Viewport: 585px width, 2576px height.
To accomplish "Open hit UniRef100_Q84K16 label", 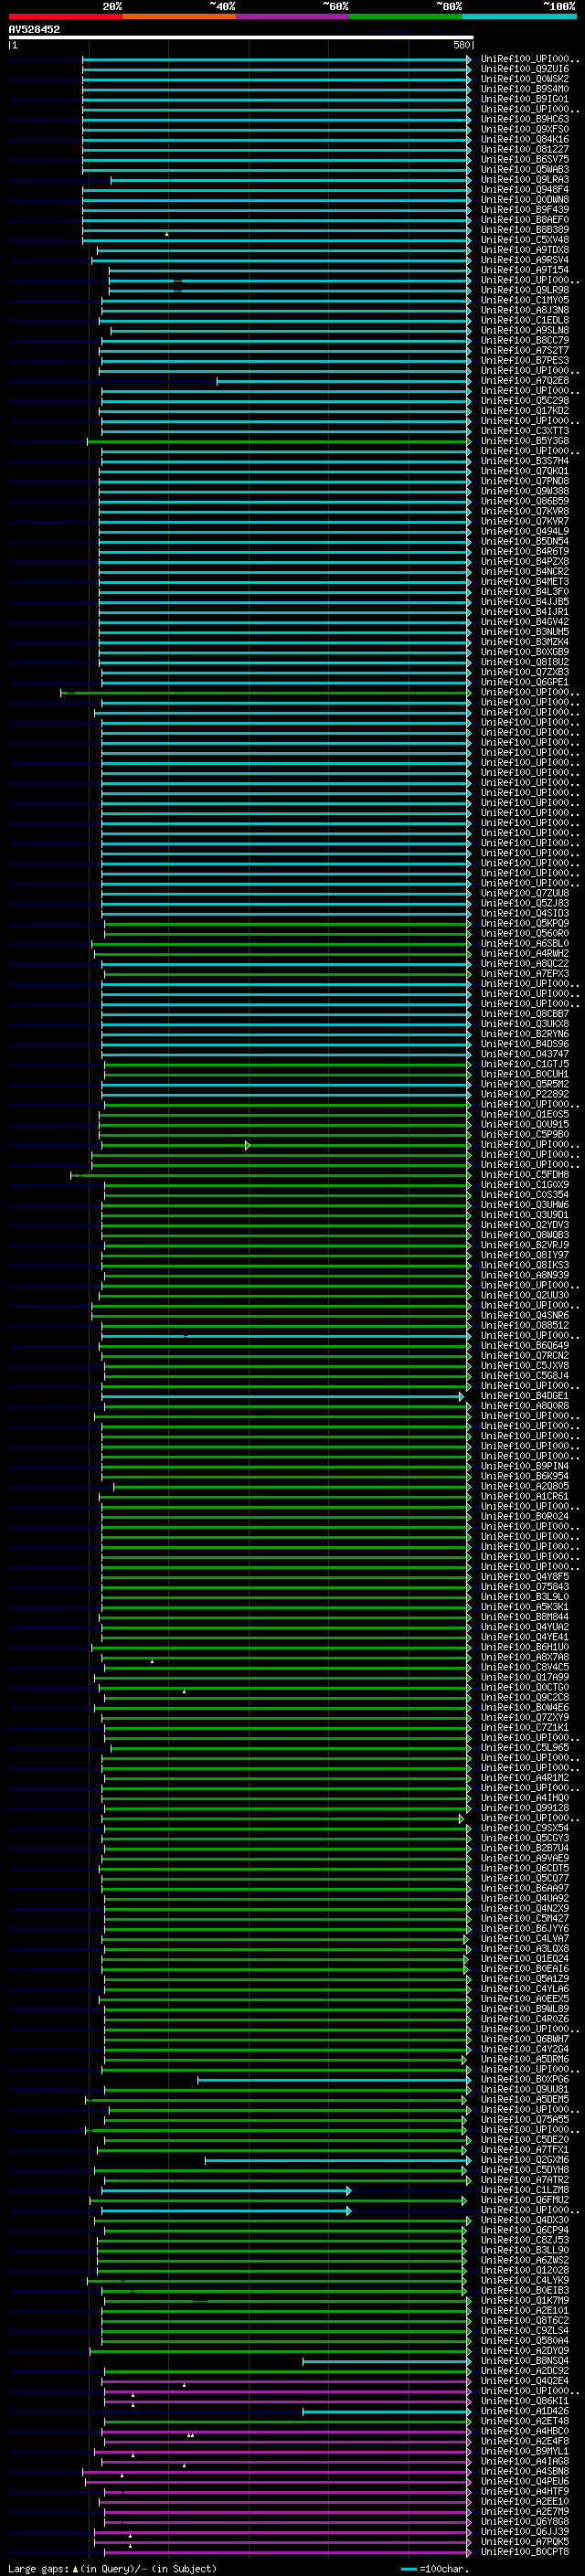I will click(524, 140).
